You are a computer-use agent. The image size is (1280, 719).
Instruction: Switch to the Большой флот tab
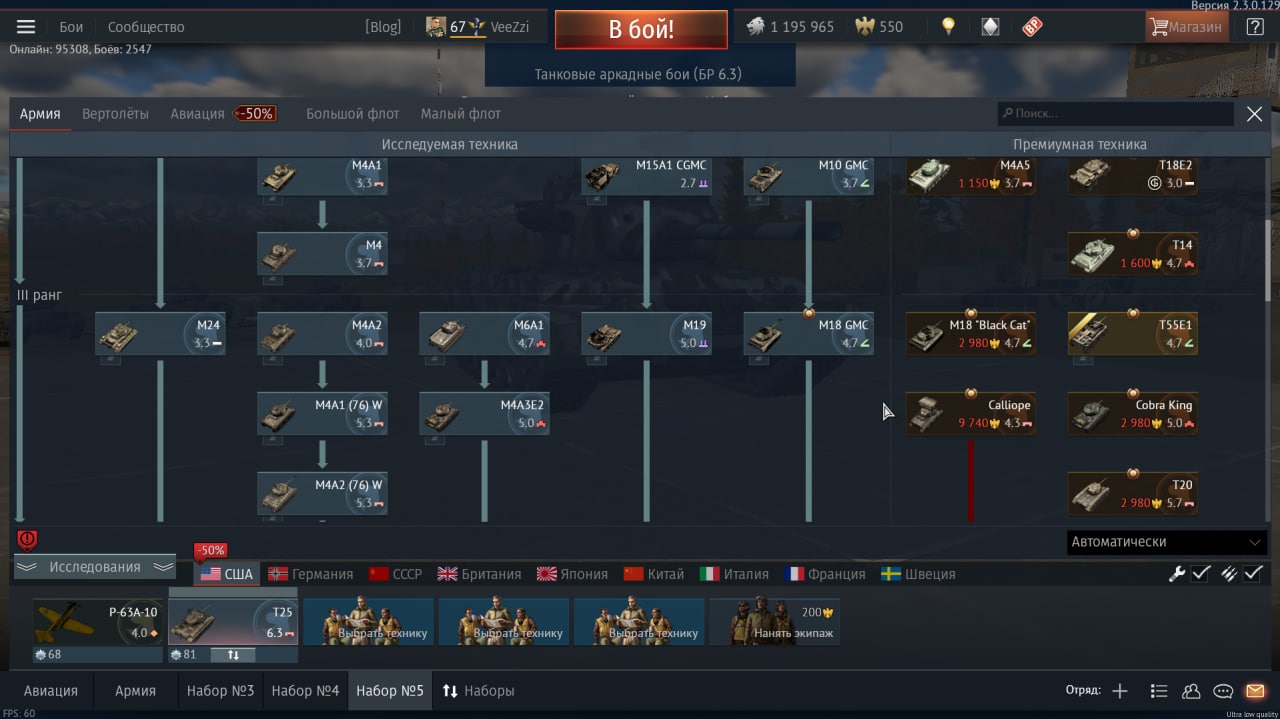(x=352, y=114)
